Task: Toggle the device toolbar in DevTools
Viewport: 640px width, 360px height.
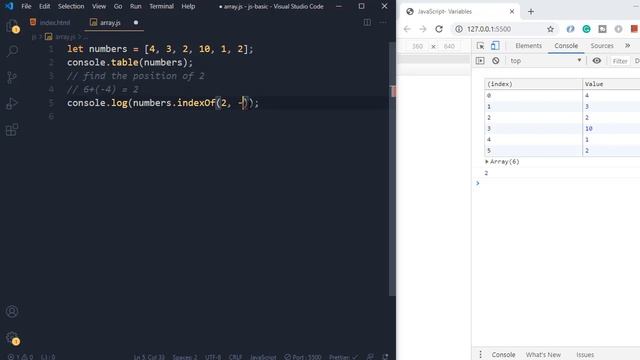Action: coord(495,46)
